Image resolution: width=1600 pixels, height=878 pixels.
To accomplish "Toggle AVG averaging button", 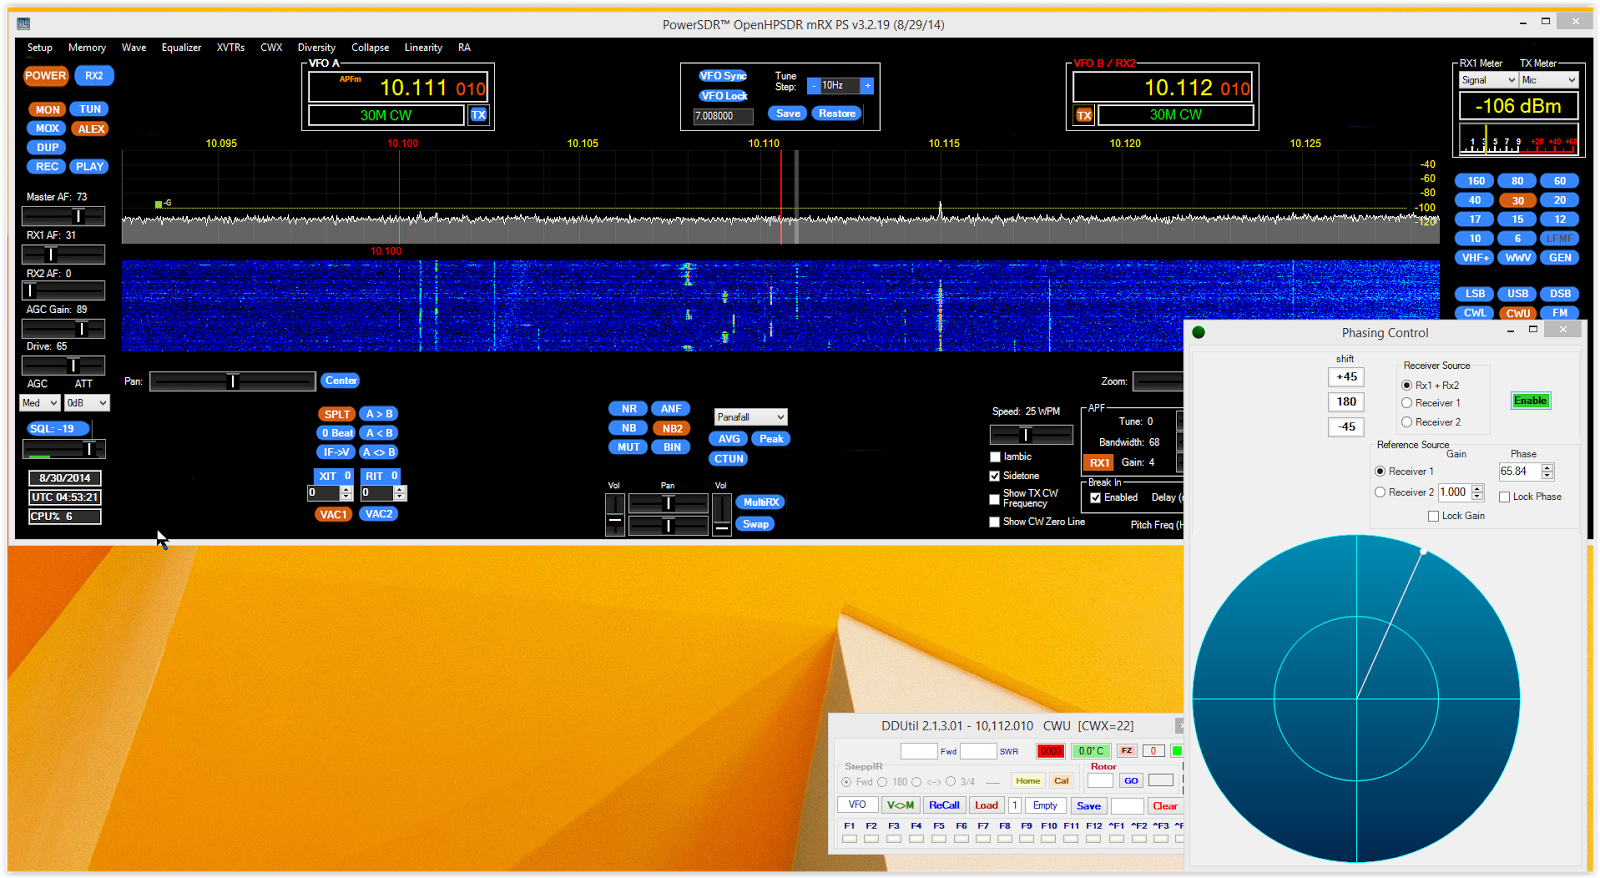I will click(729, 439).
